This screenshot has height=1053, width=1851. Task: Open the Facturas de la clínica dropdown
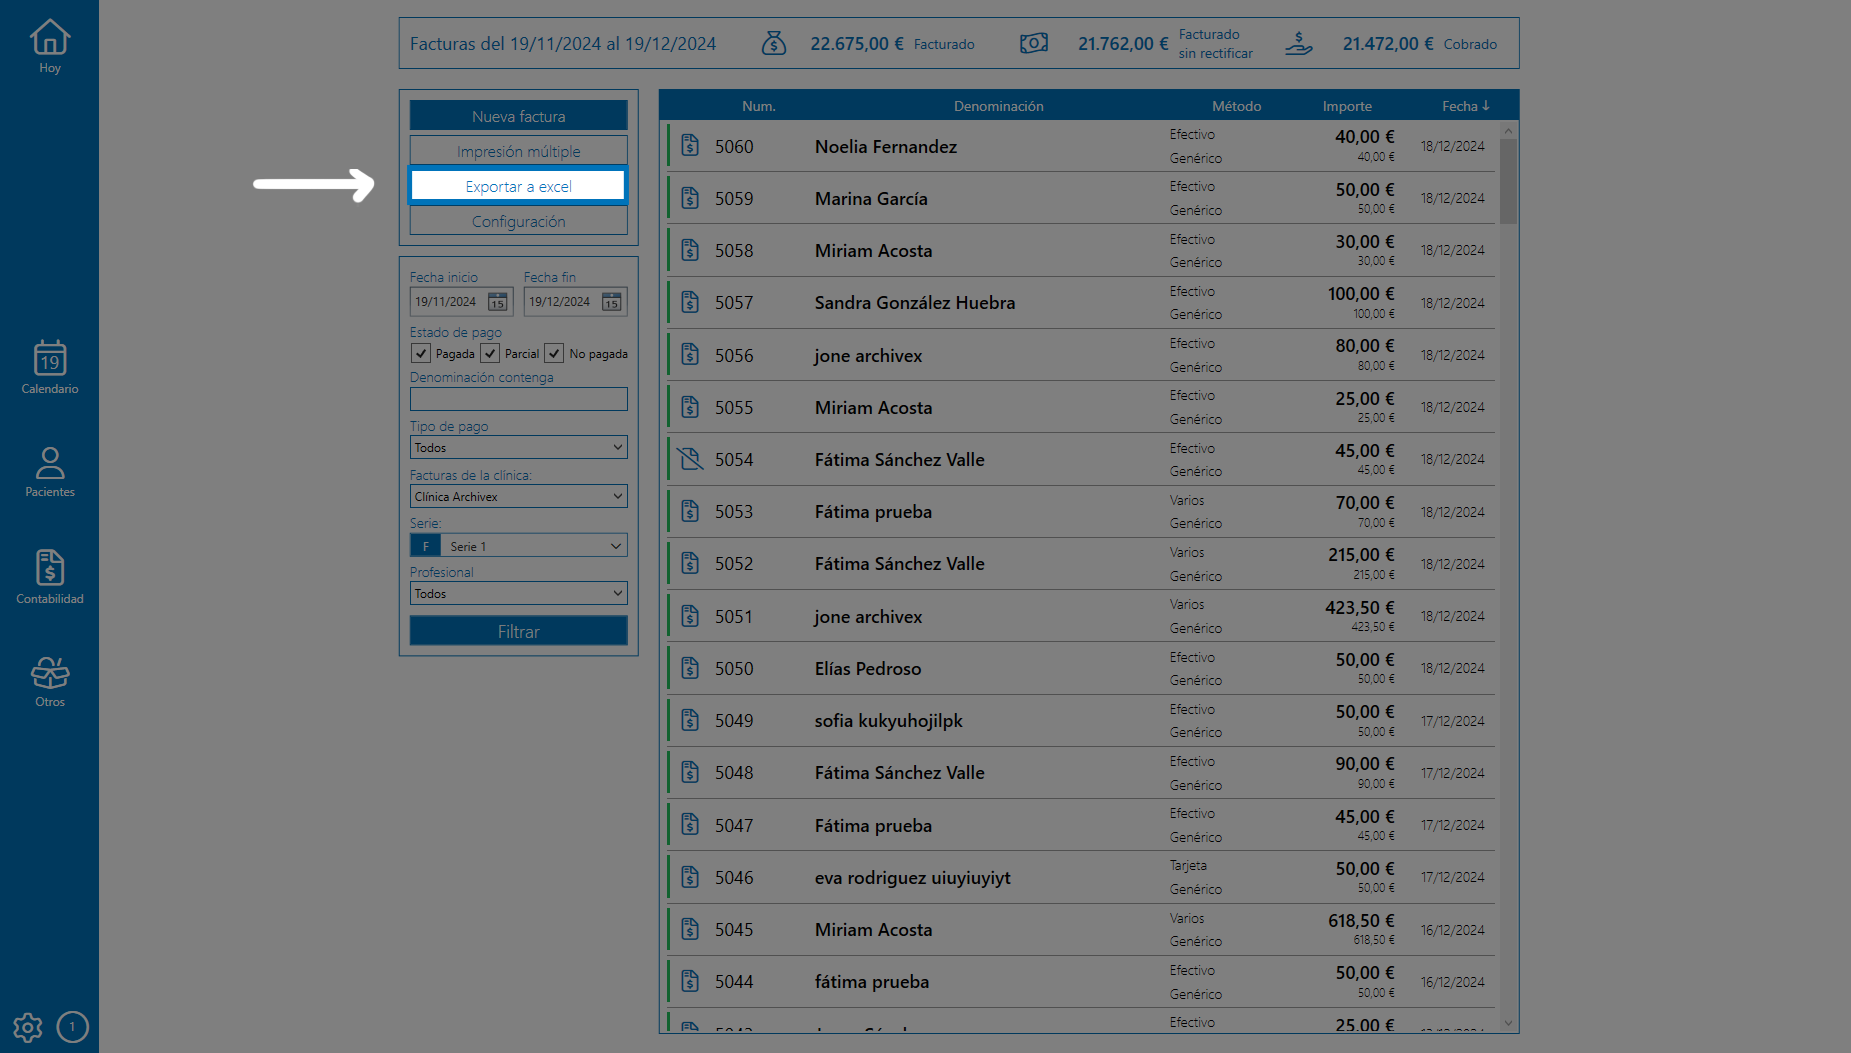(518, 497)
